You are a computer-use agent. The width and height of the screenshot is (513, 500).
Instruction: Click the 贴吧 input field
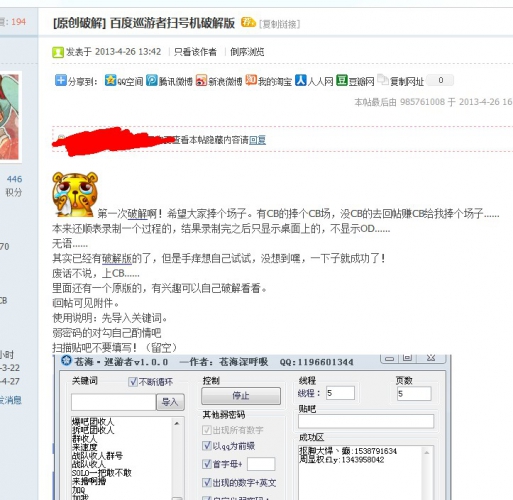click(366, 421)
